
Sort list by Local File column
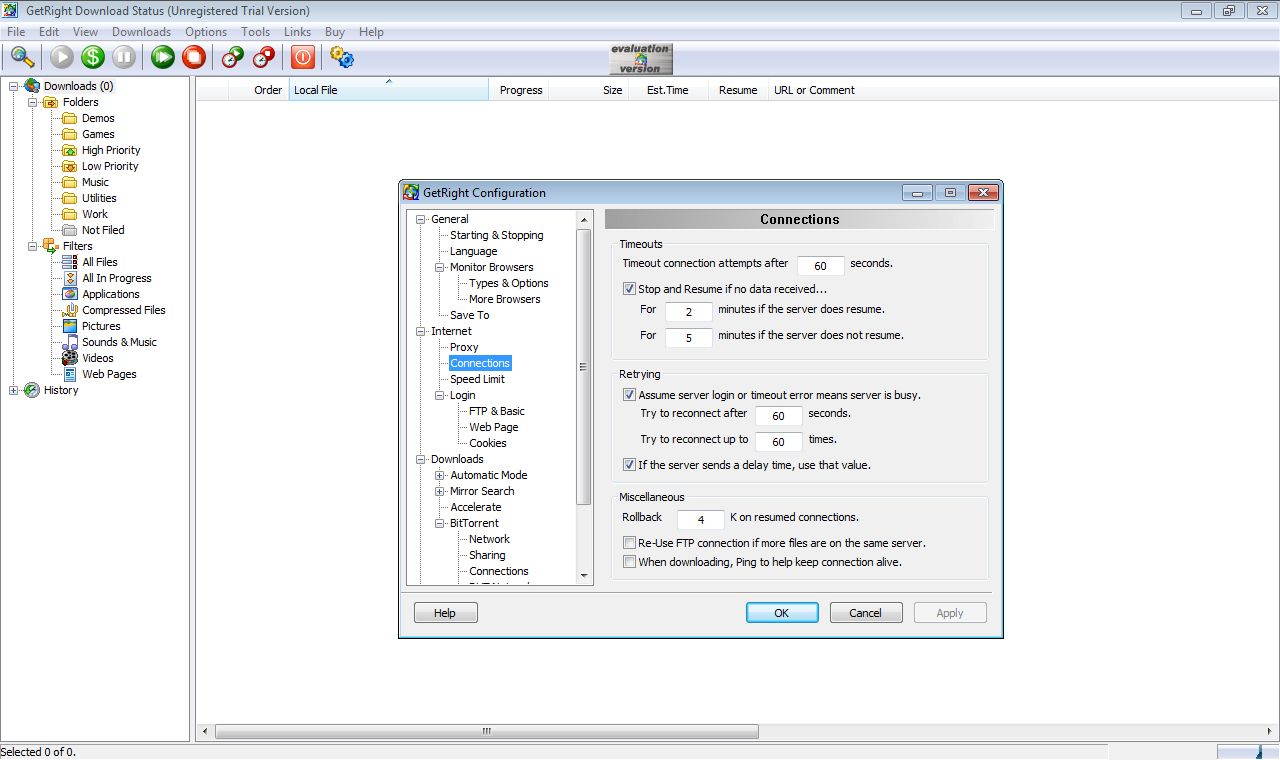click(x=388, y=90)
